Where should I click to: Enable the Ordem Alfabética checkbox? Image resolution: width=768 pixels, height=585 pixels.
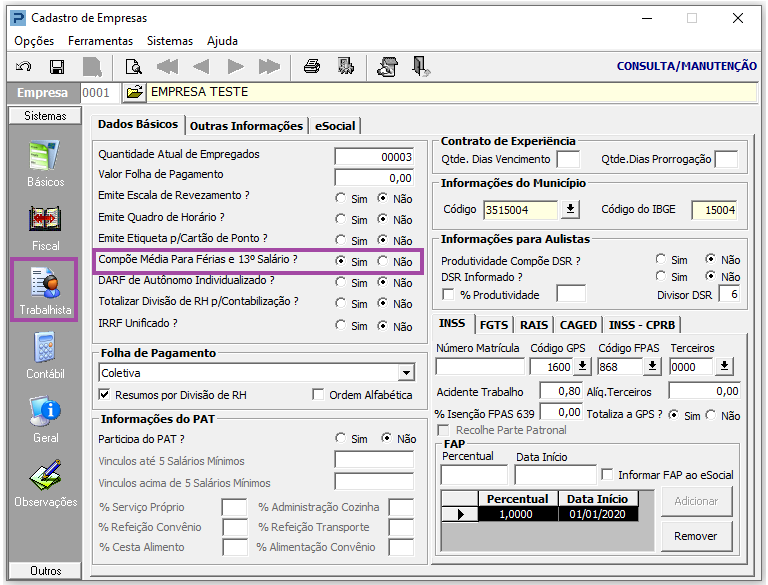pyautogui.click(x=319, y=395)
